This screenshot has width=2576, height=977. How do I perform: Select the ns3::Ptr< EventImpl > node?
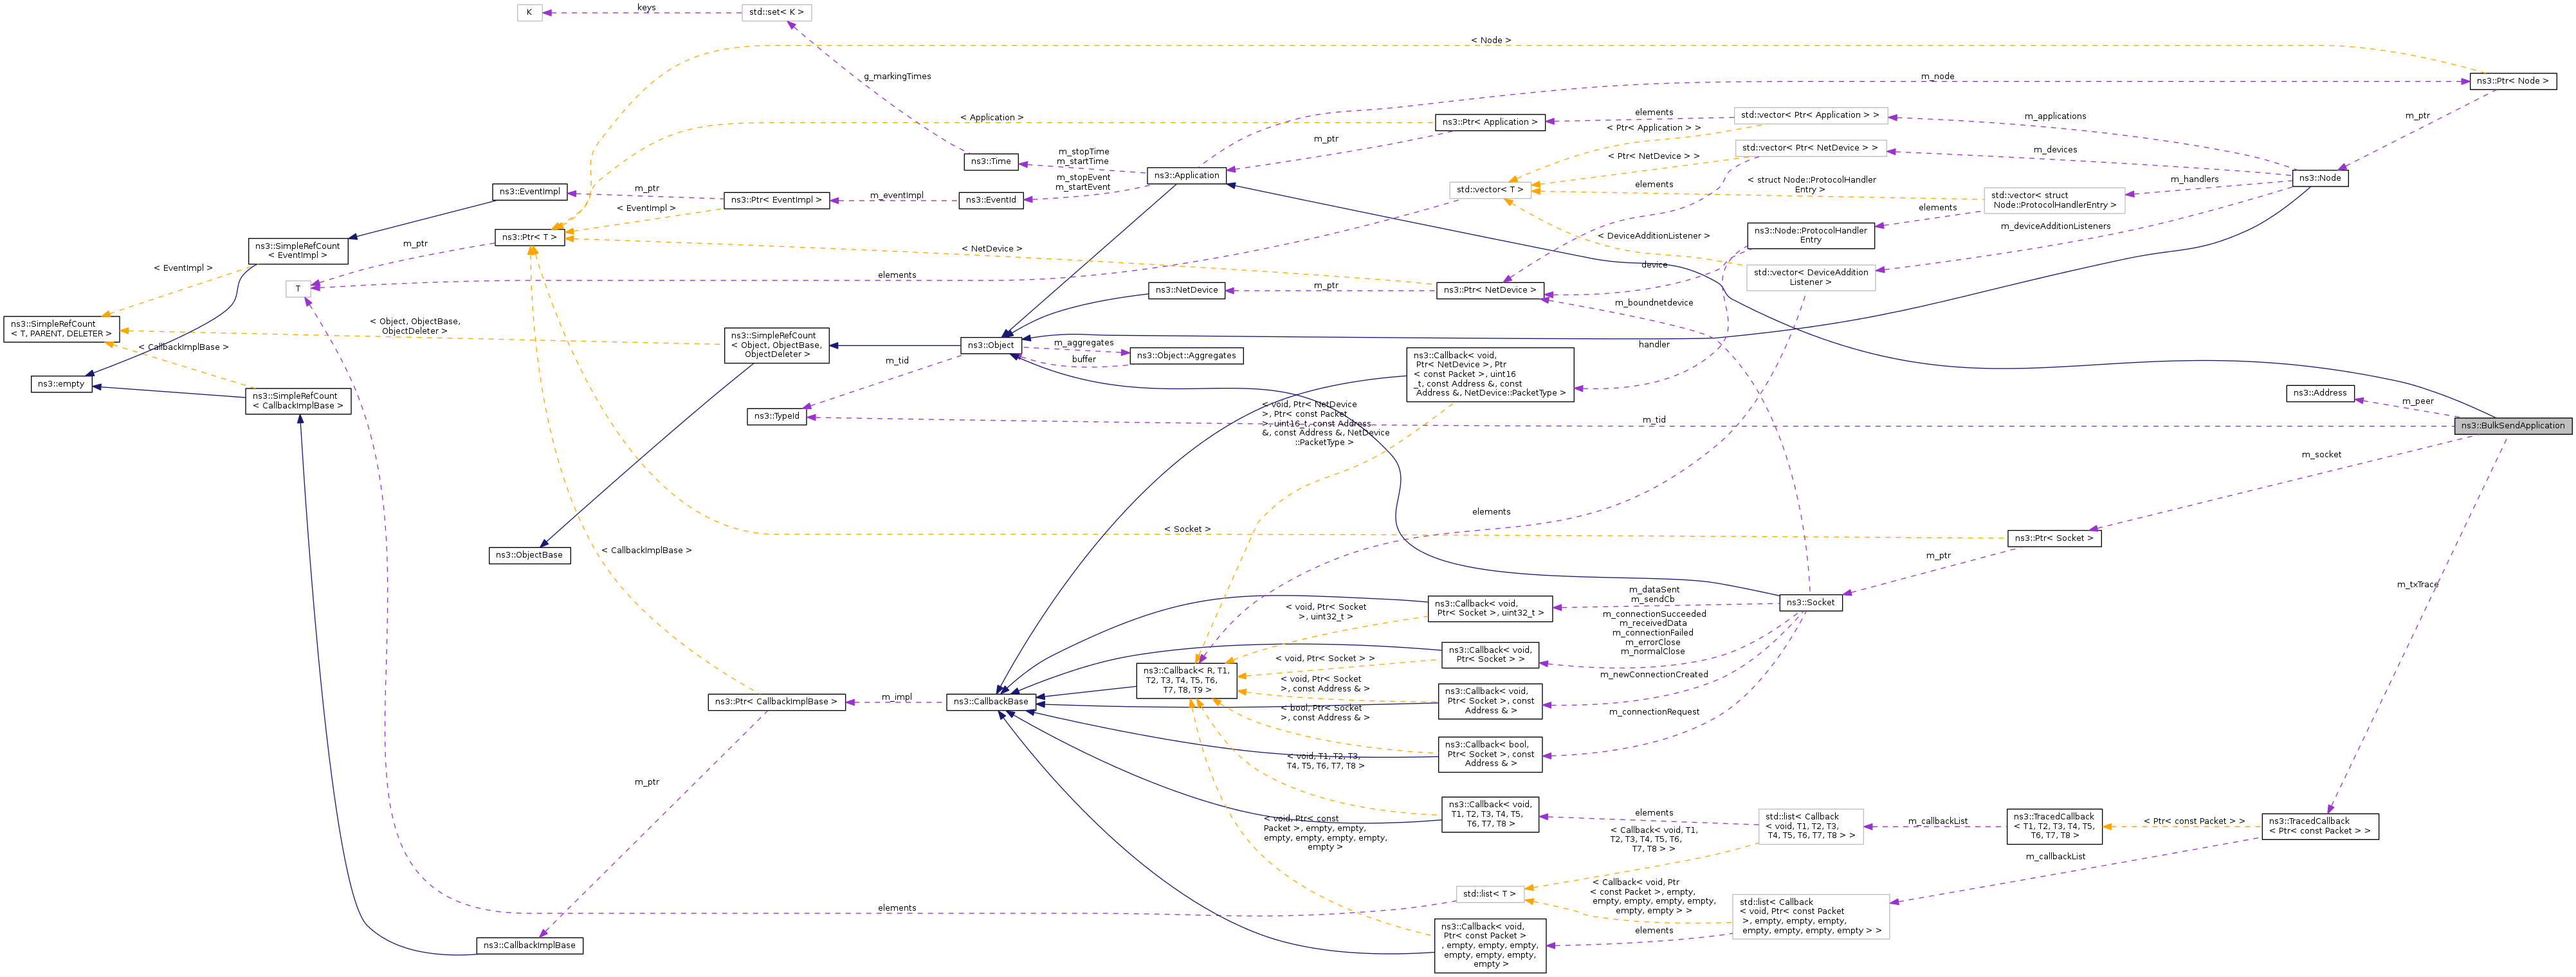tap(776, 200)
